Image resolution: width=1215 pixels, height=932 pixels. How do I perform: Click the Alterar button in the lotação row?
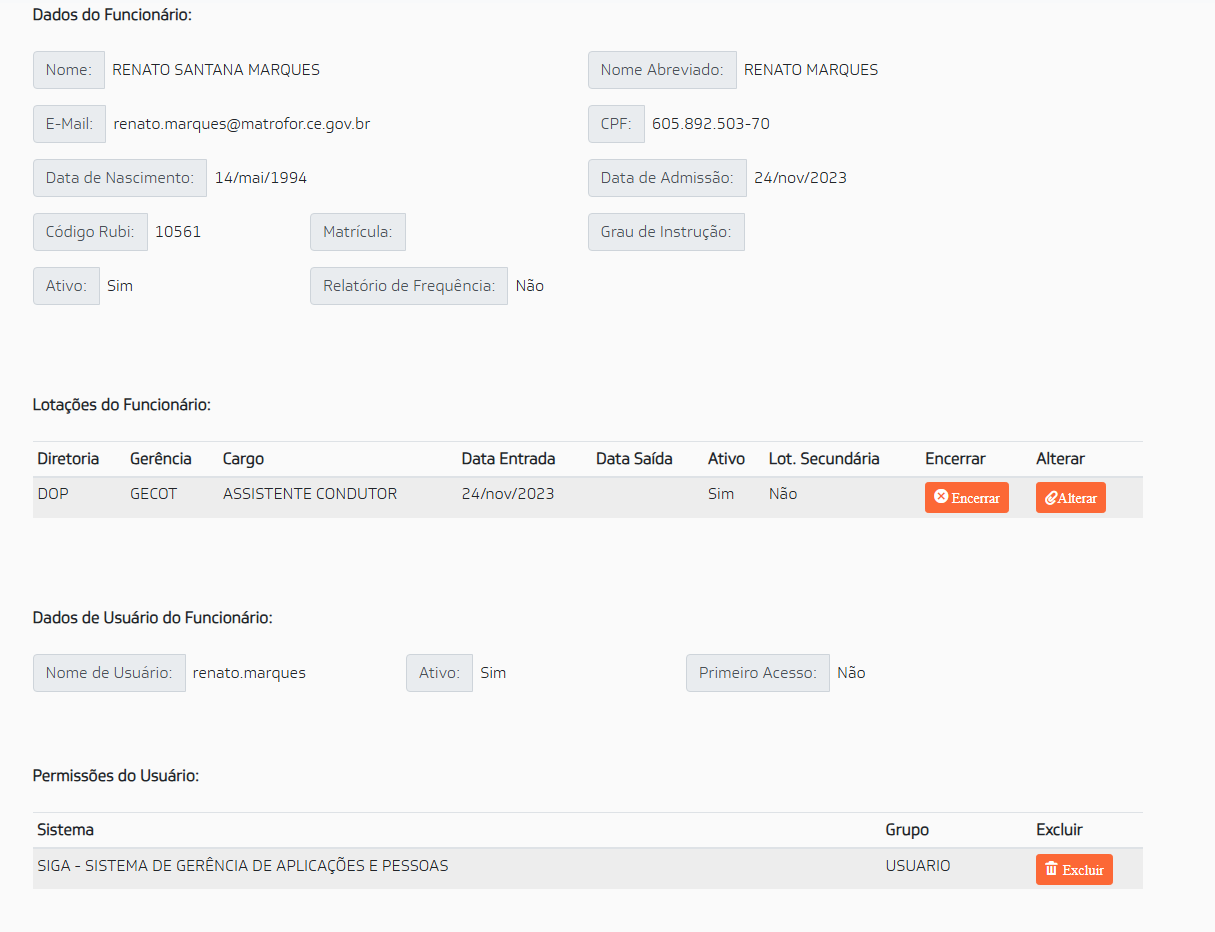point(1070,497)
